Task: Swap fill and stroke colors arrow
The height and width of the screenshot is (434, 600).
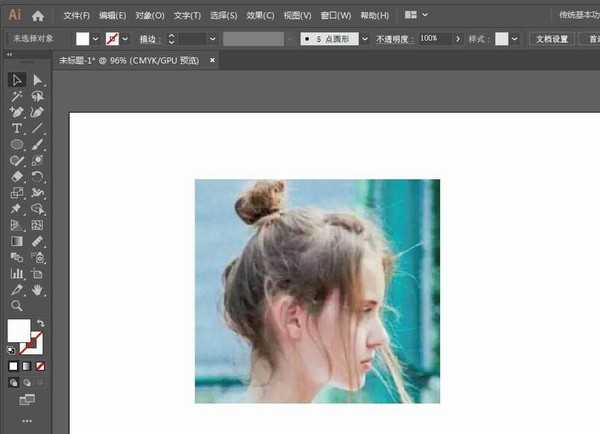Action: click(41, 324)
